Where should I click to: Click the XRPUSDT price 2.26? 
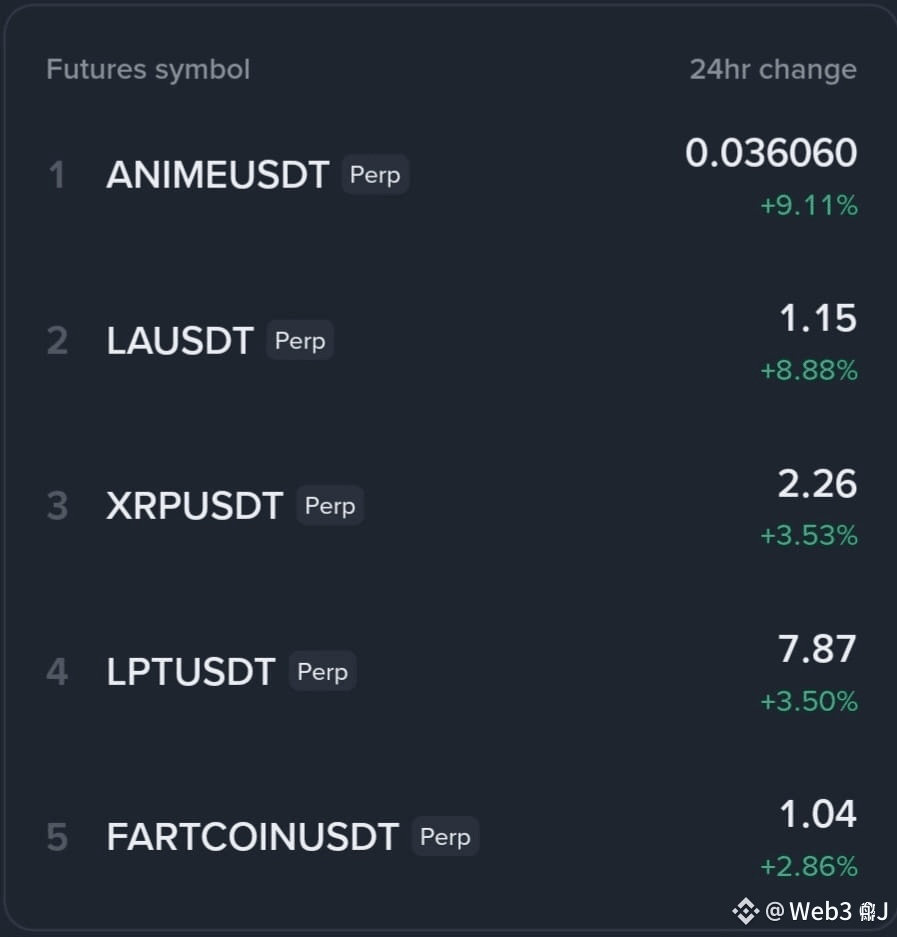click(x=818, y=484)
